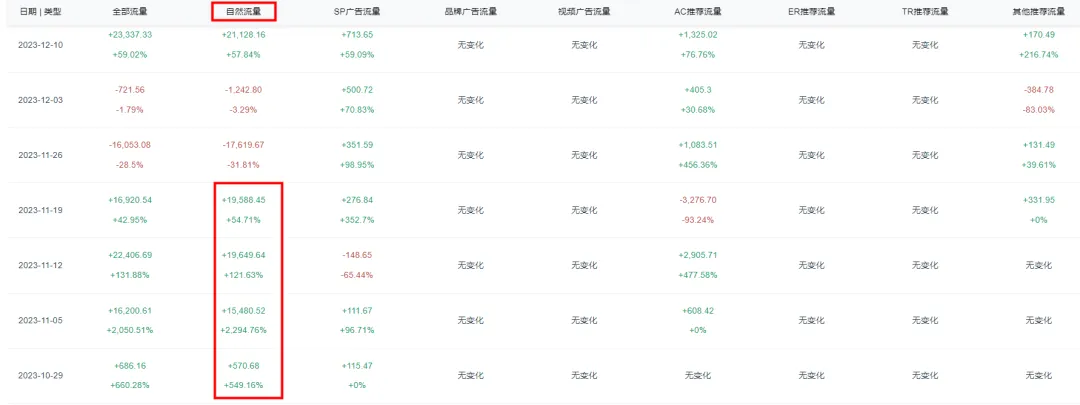Click the -384.78 other recommendation value
Viewport: 1080px width, 405px height.
pyautogui.click(x=1039, y=90)
